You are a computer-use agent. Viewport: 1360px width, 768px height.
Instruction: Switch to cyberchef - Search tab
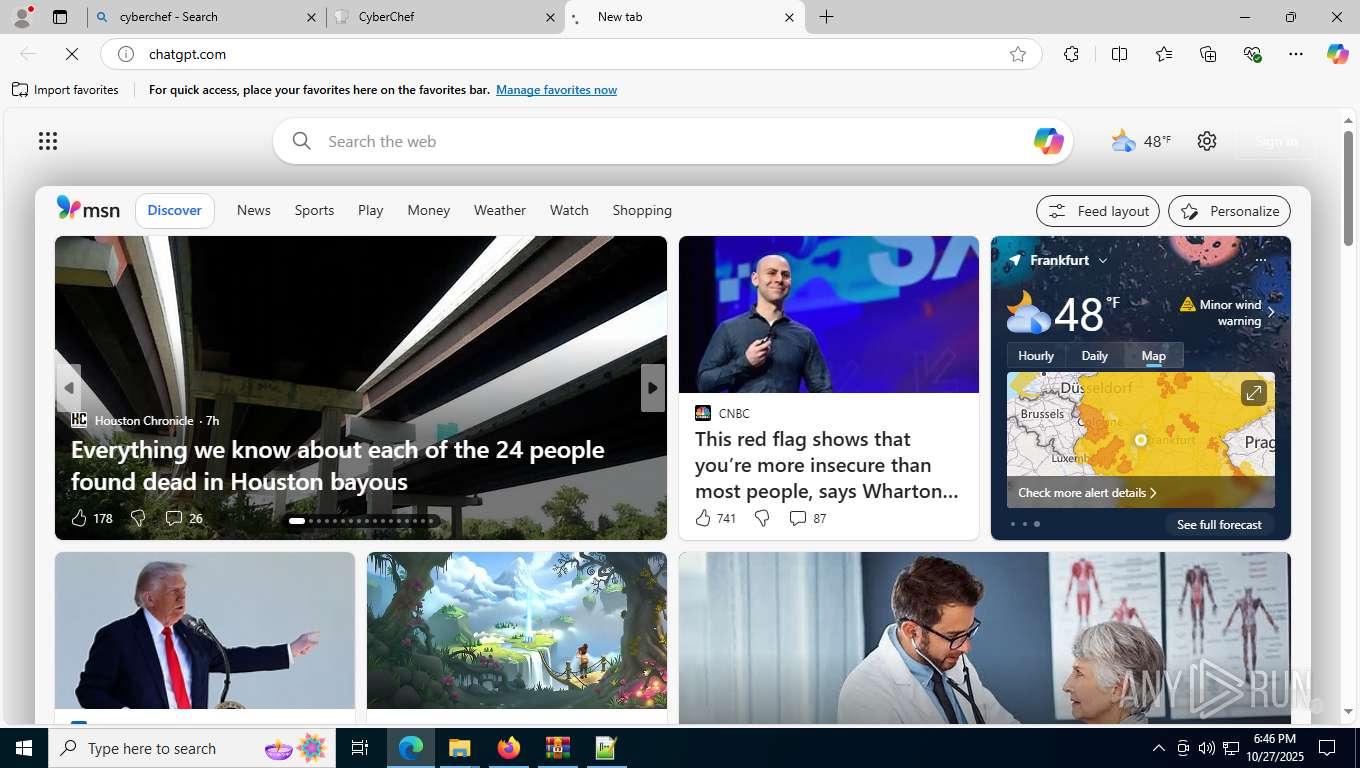coord(206,17)
